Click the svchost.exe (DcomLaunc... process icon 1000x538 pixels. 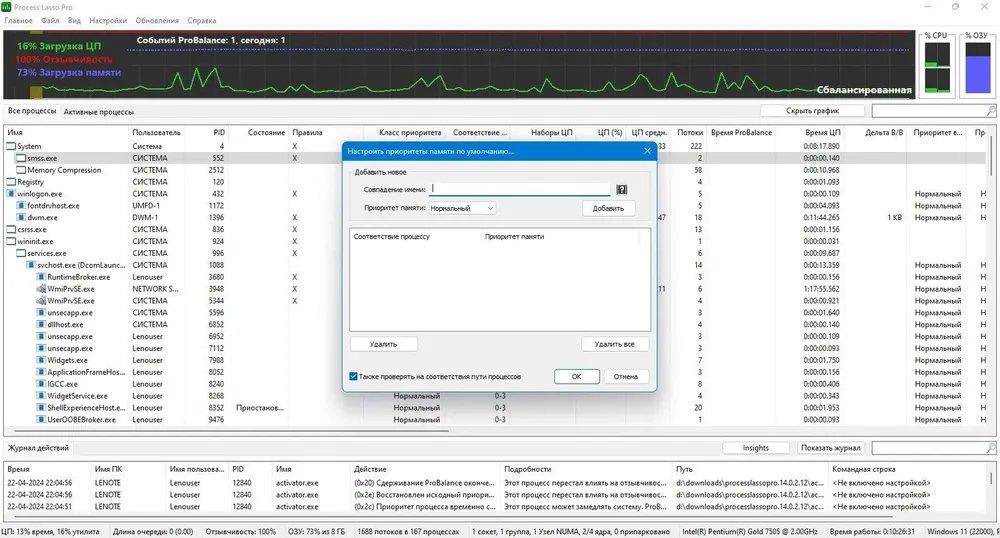(31, 265)
